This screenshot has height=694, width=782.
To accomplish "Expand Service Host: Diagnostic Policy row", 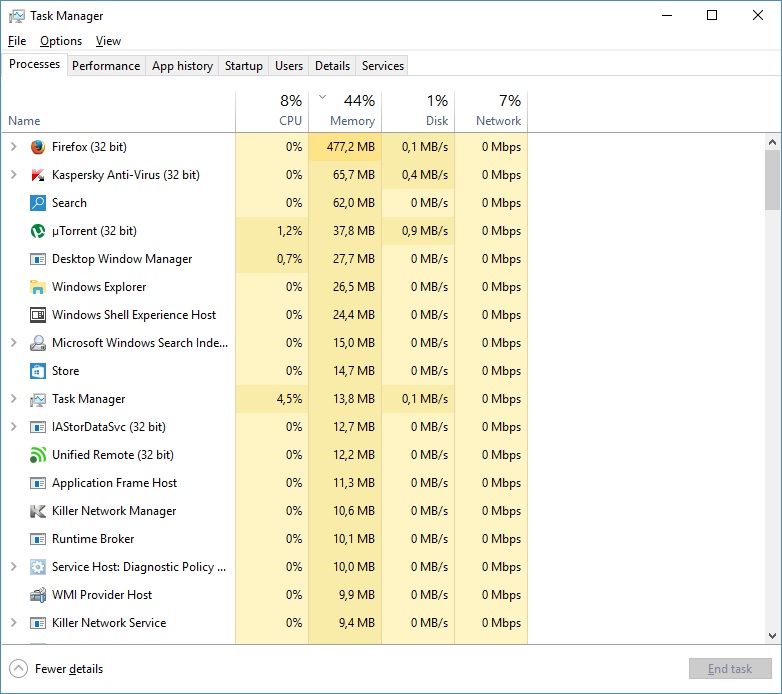I will point(14,567).
